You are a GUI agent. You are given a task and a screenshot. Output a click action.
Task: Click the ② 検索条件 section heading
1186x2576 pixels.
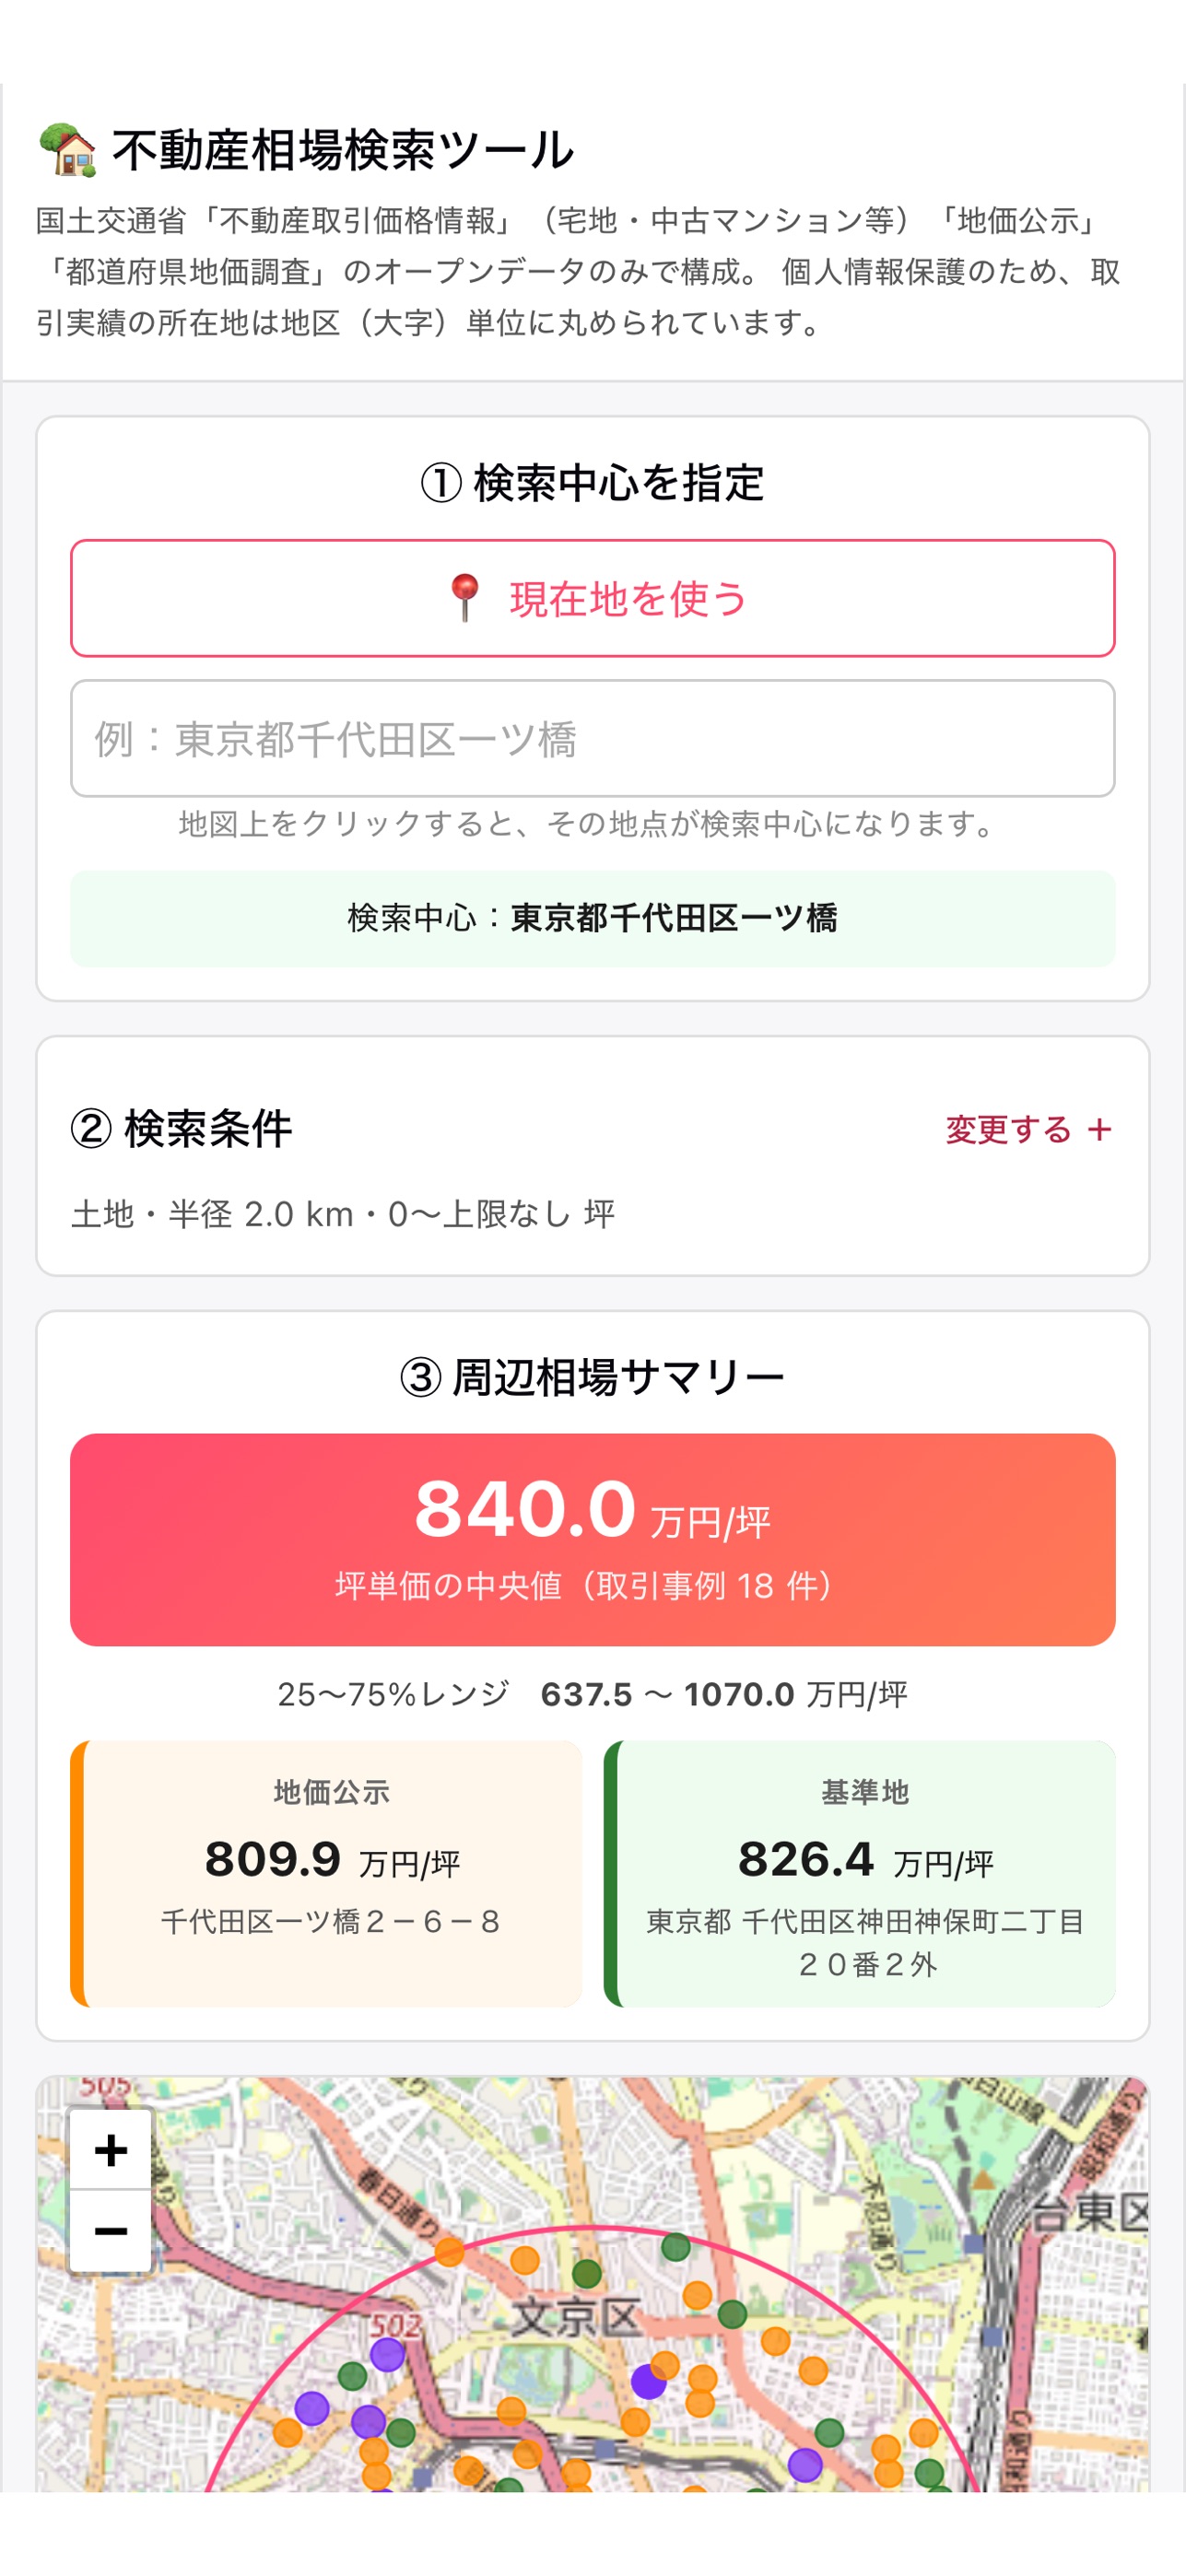[x=181, y=1129]
